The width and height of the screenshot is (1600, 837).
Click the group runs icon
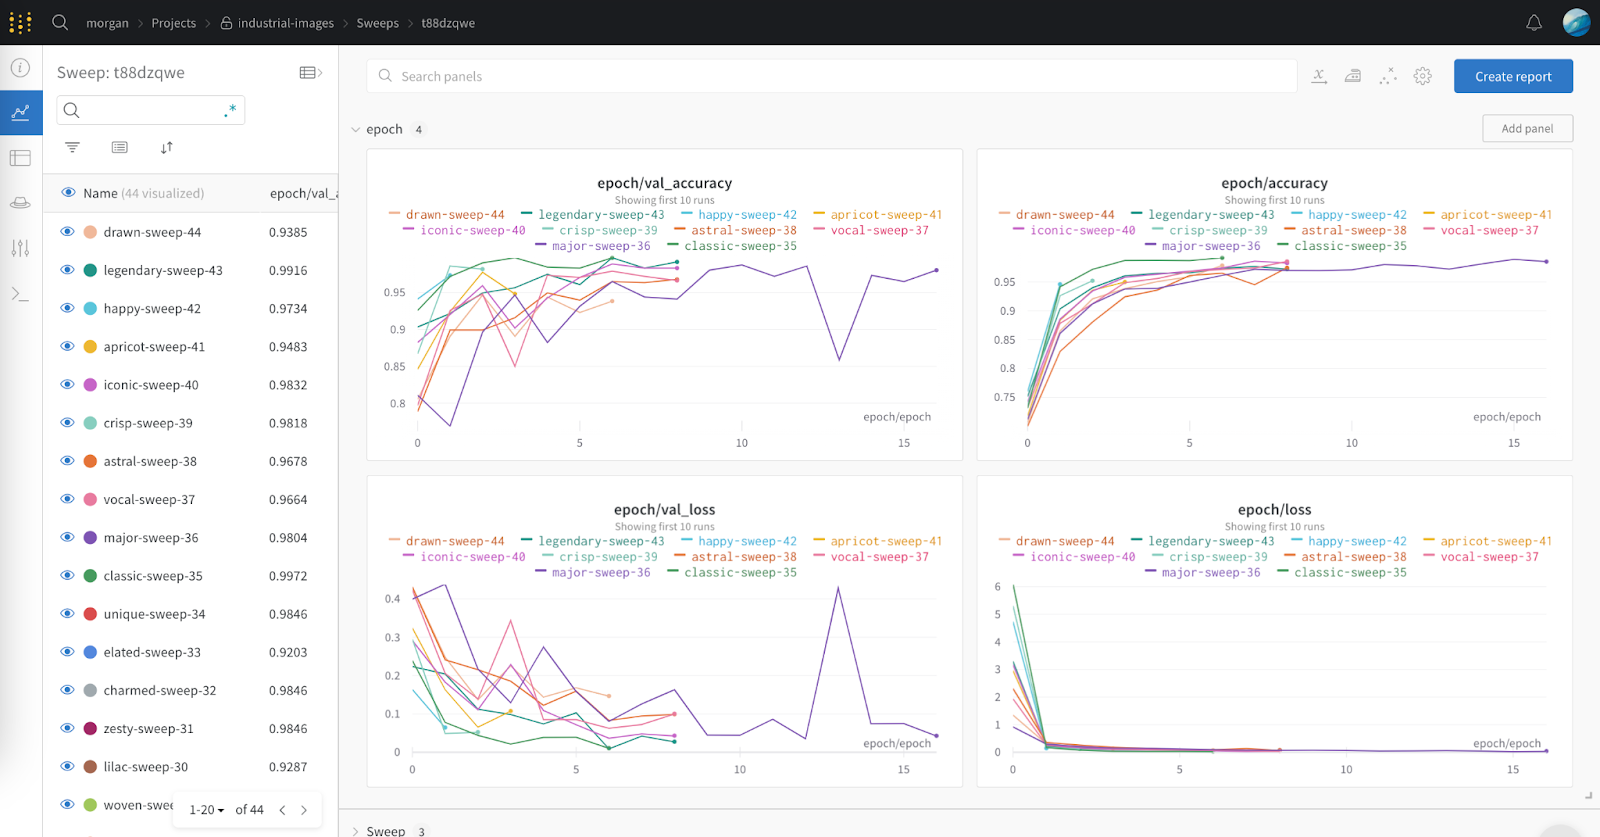click(120, 147)
